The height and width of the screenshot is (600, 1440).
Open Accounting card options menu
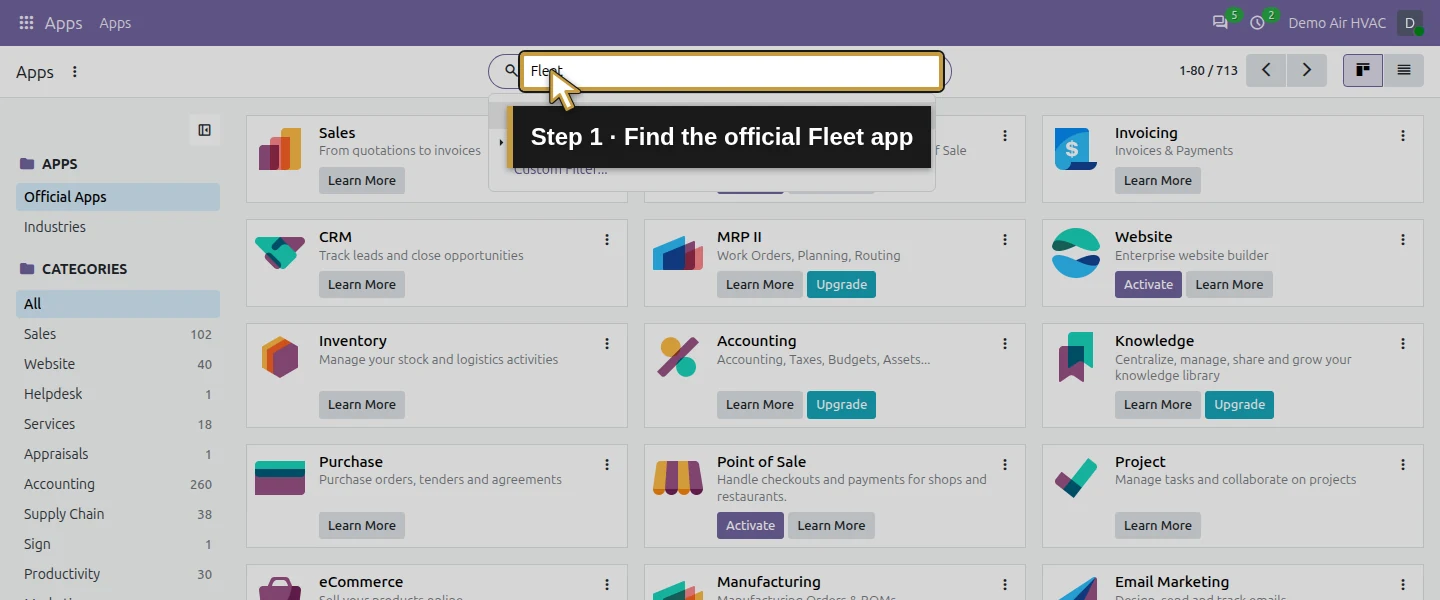(1005, 344)
